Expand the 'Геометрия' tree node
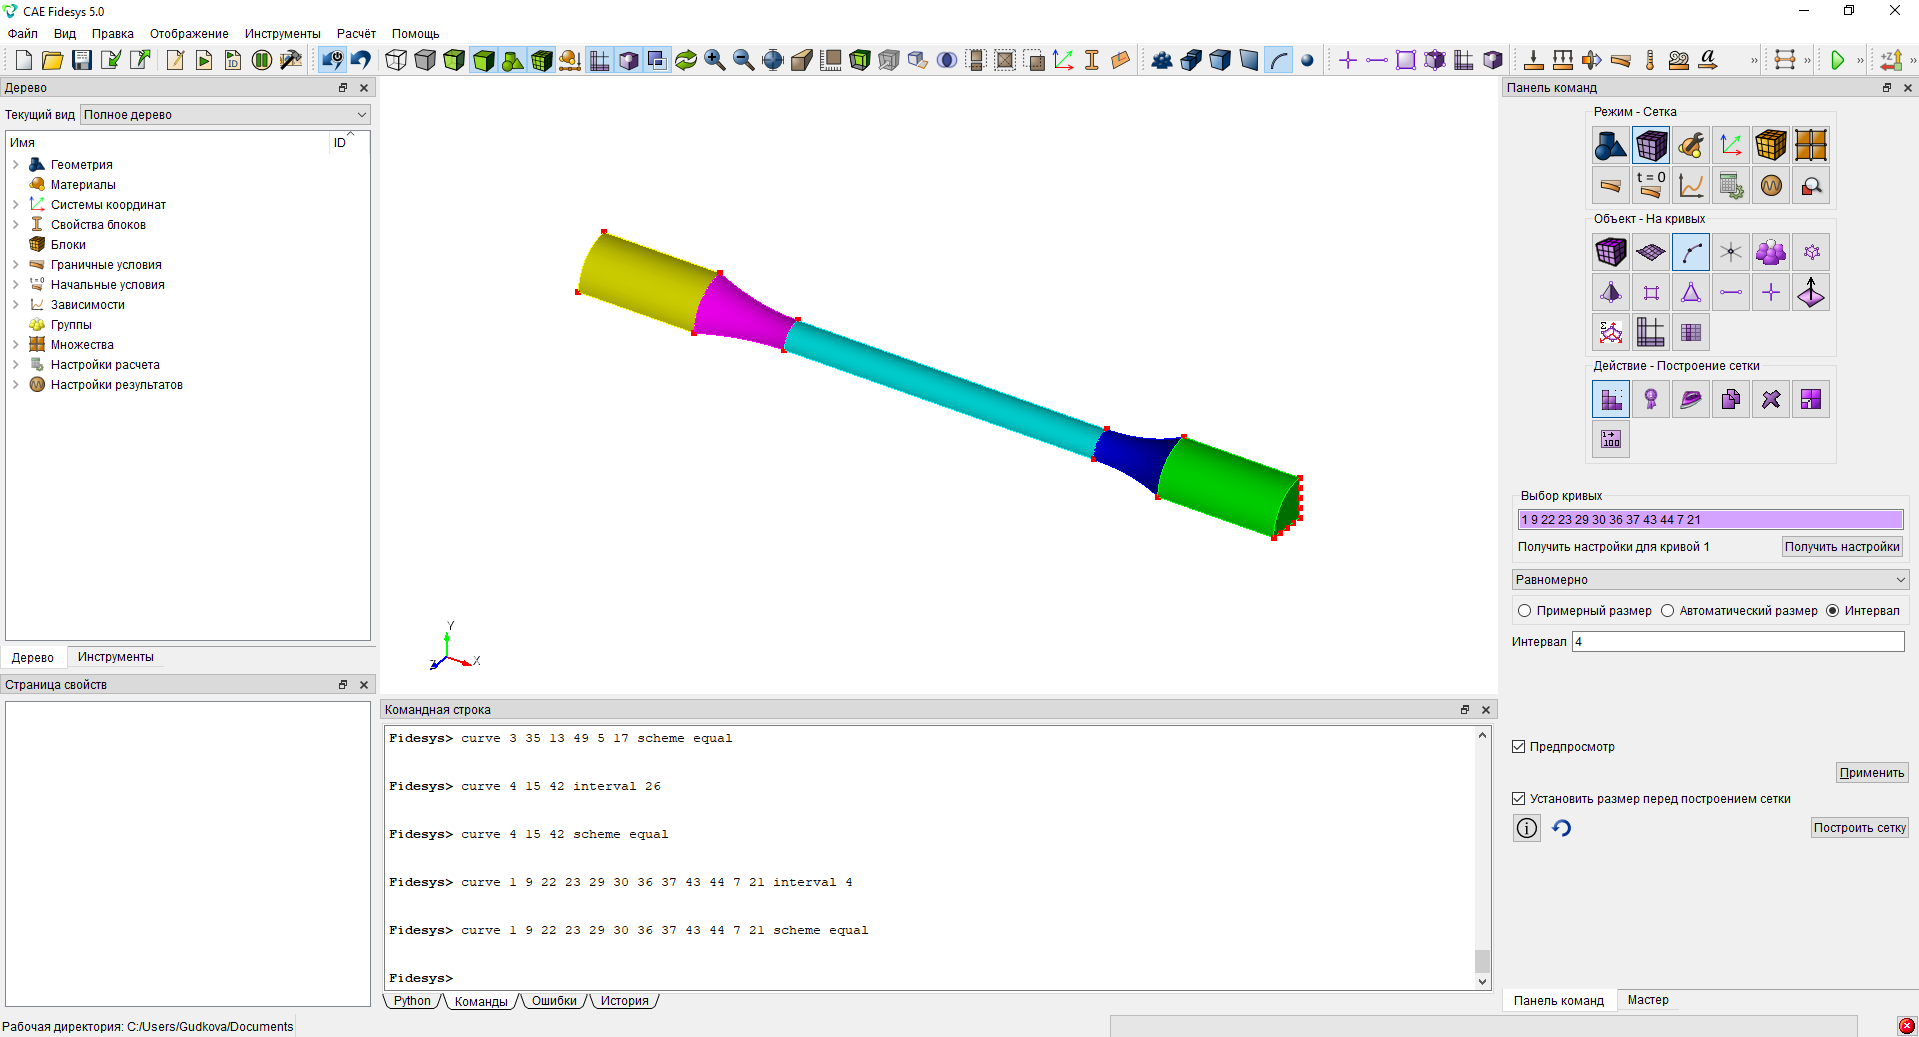1919x1037 pixels. pos(16,165)
